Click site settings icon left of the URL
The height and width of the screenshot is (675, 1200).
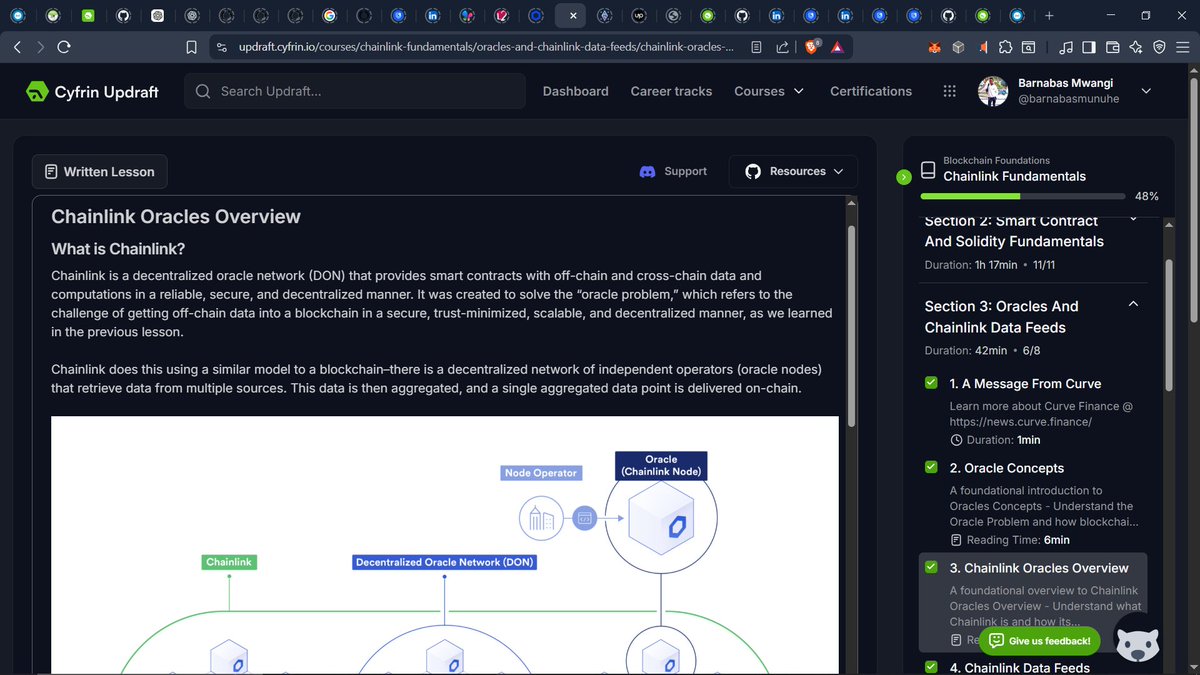pos(221,47)
